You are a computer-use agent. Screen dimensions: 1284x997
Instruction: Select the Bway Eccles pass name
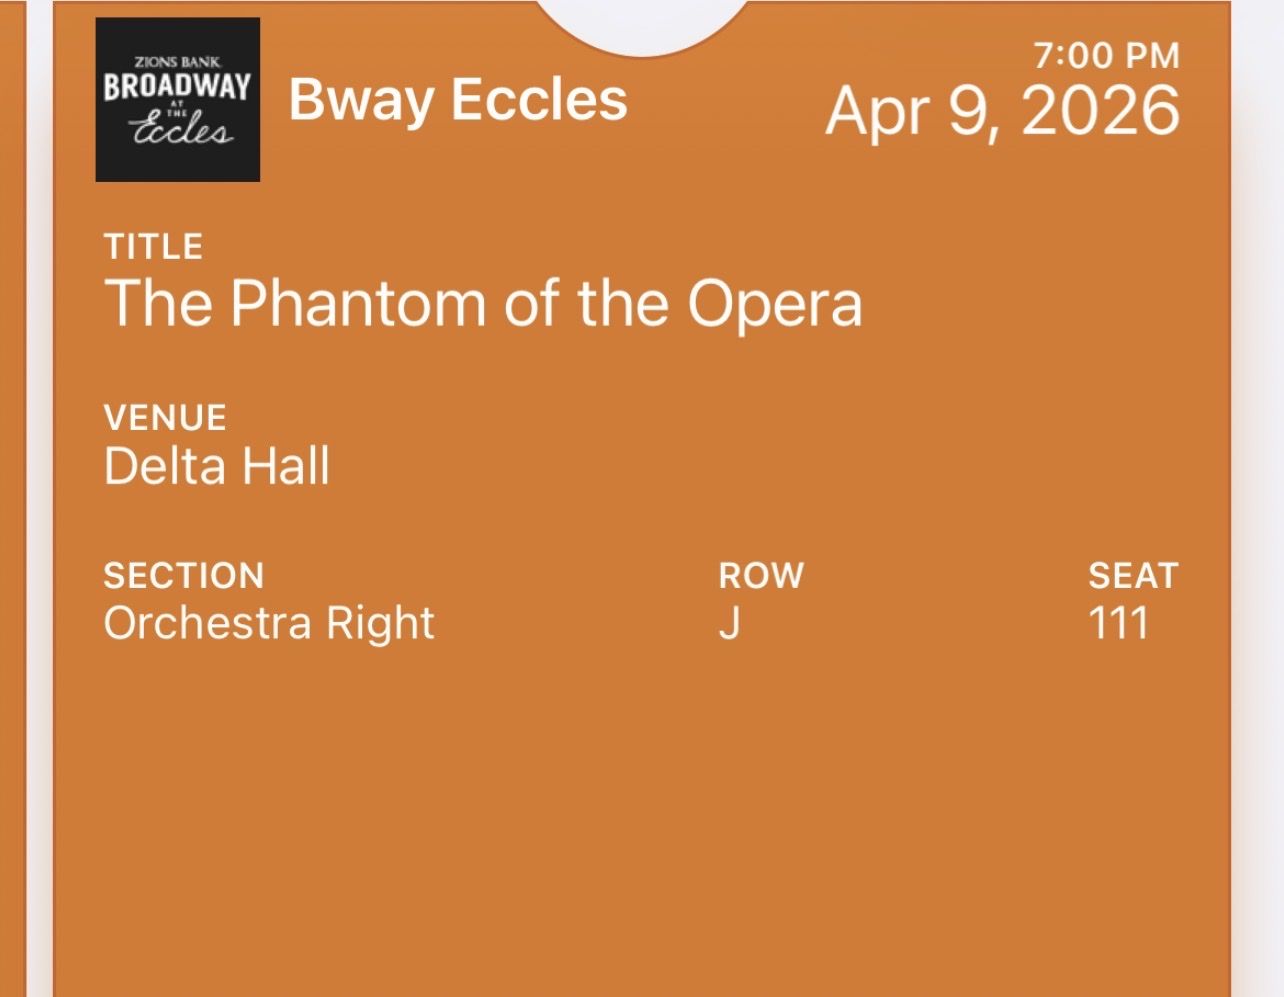pos(458,100)
